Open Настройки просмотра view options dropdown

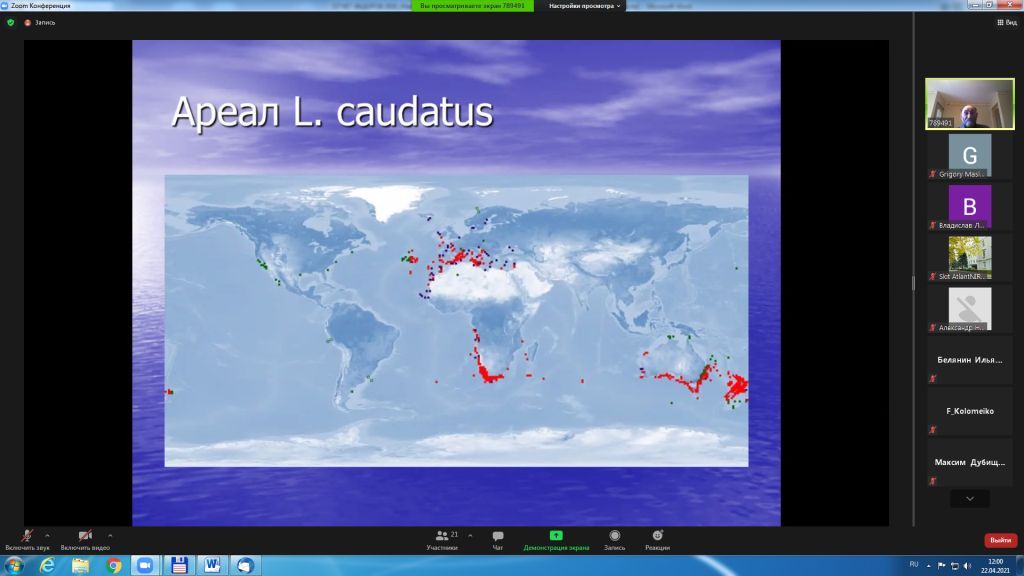pyautogui.click(x=585, y=5)
